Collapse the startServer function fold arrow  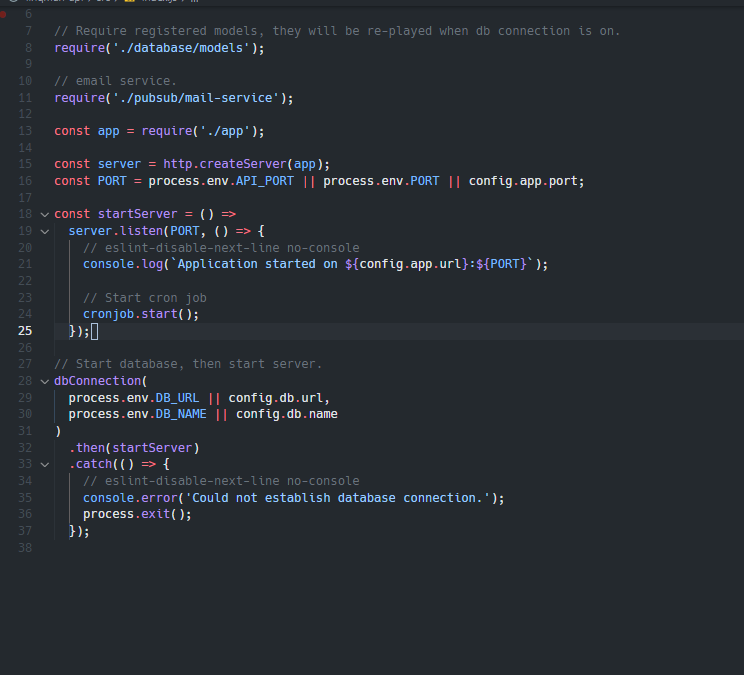click(43, 214)
